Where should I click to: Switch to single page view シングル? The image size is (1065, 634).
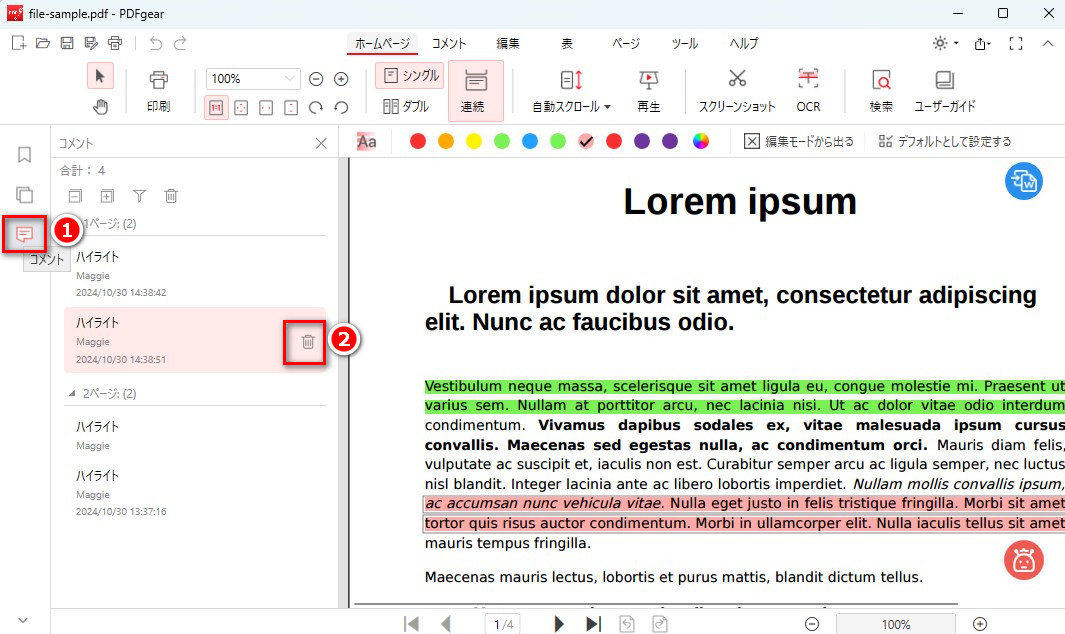click(x=410, y=76)
